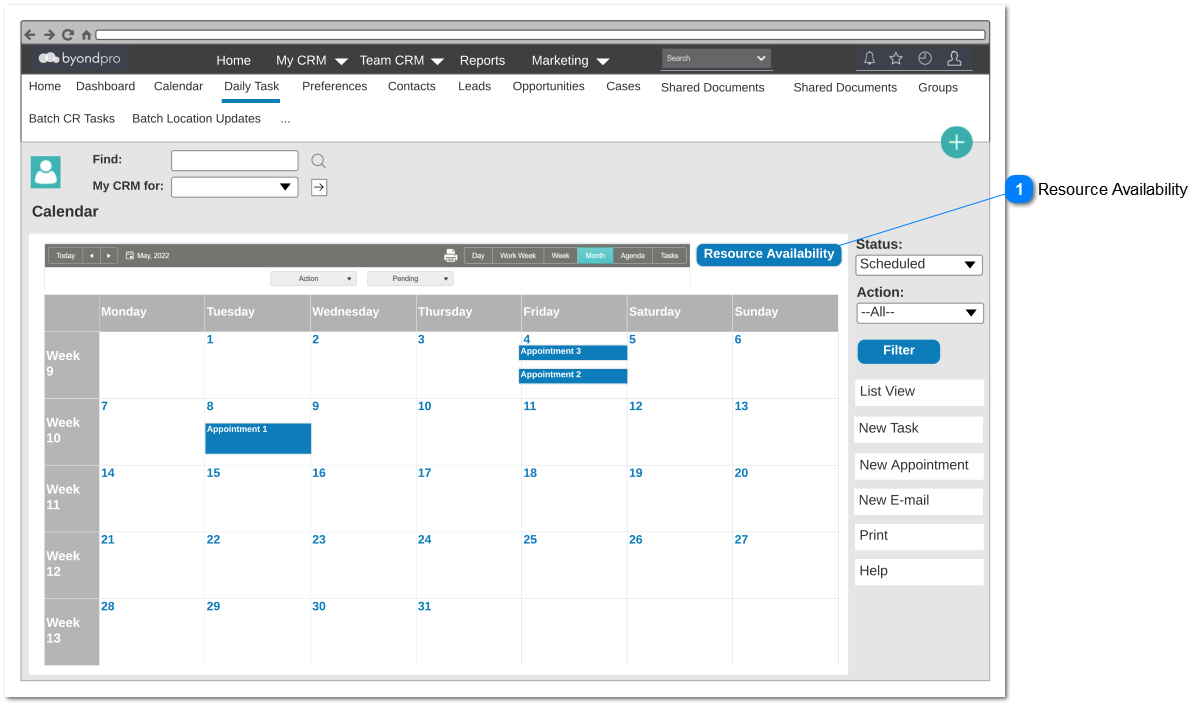Click the Resource Availability button
This screenshot has height=706, width=1204.
pyautogui.click(x=768, y=254)
